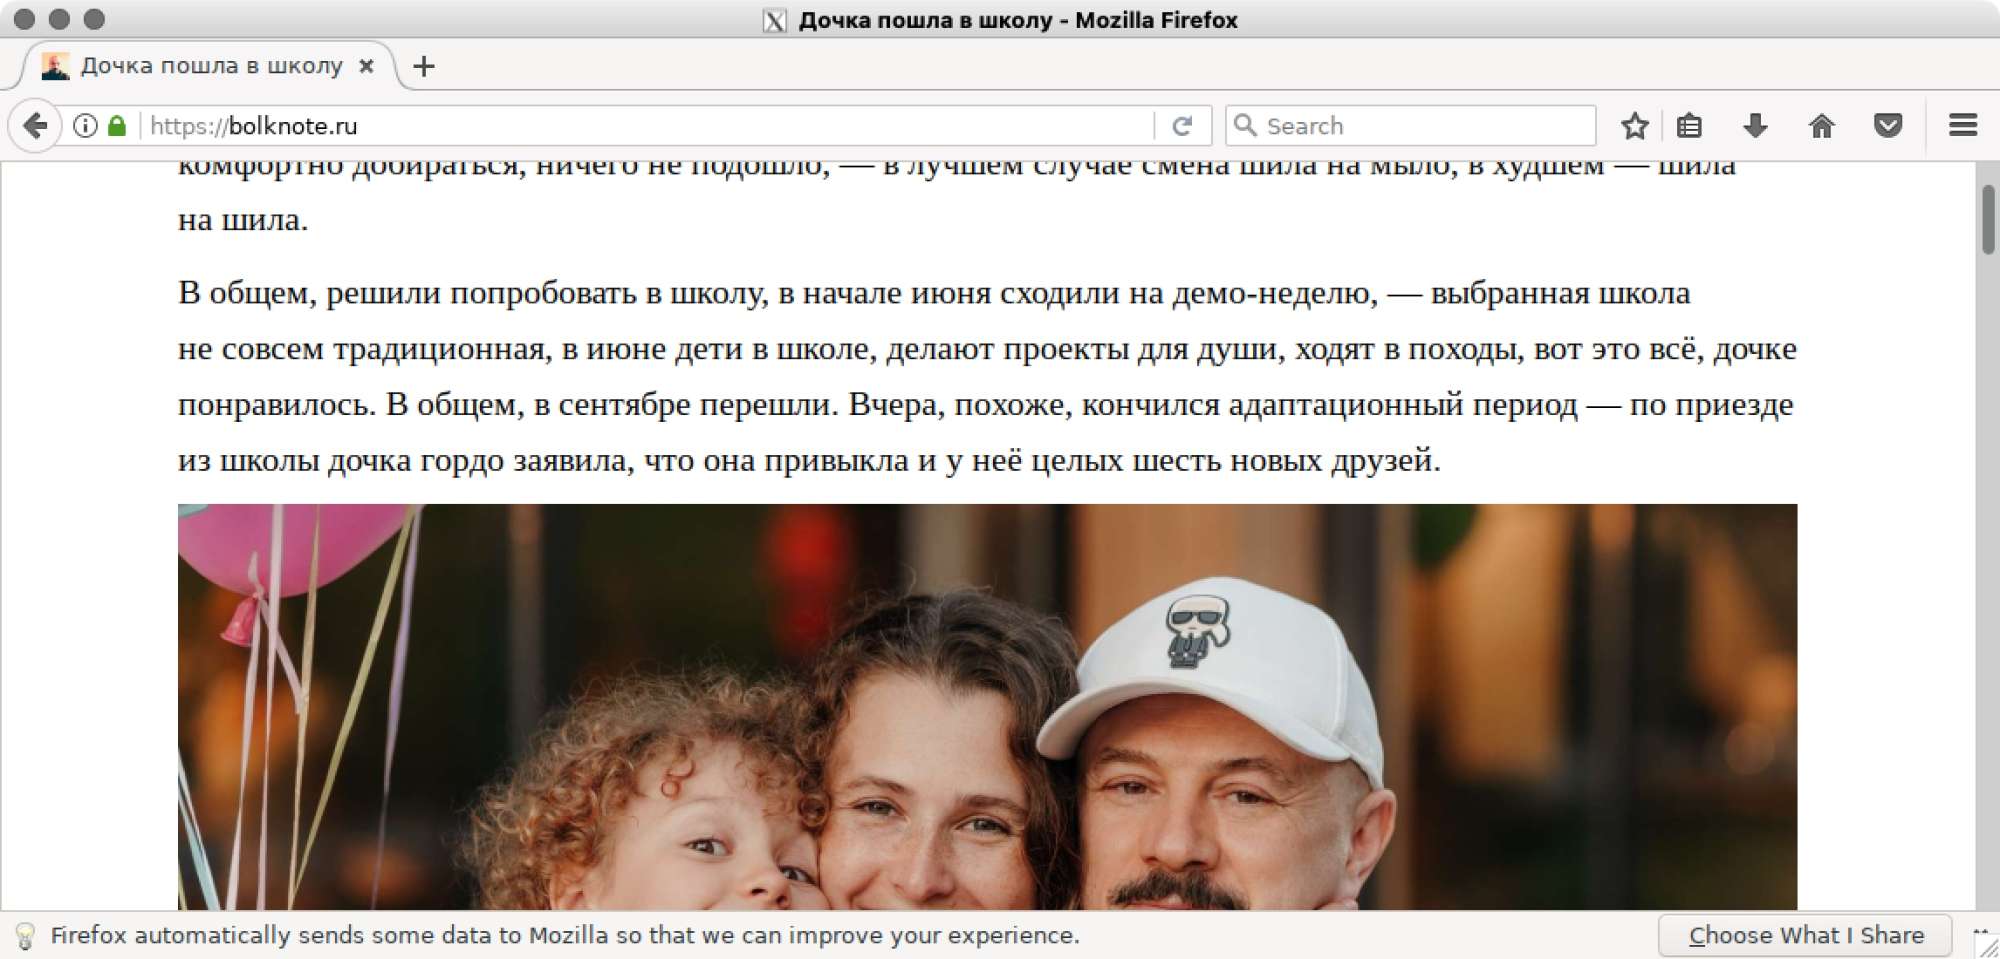2000x959 pixels.
Task: Close the Дочка пошла в школу tab
Action: click(367, 66)
